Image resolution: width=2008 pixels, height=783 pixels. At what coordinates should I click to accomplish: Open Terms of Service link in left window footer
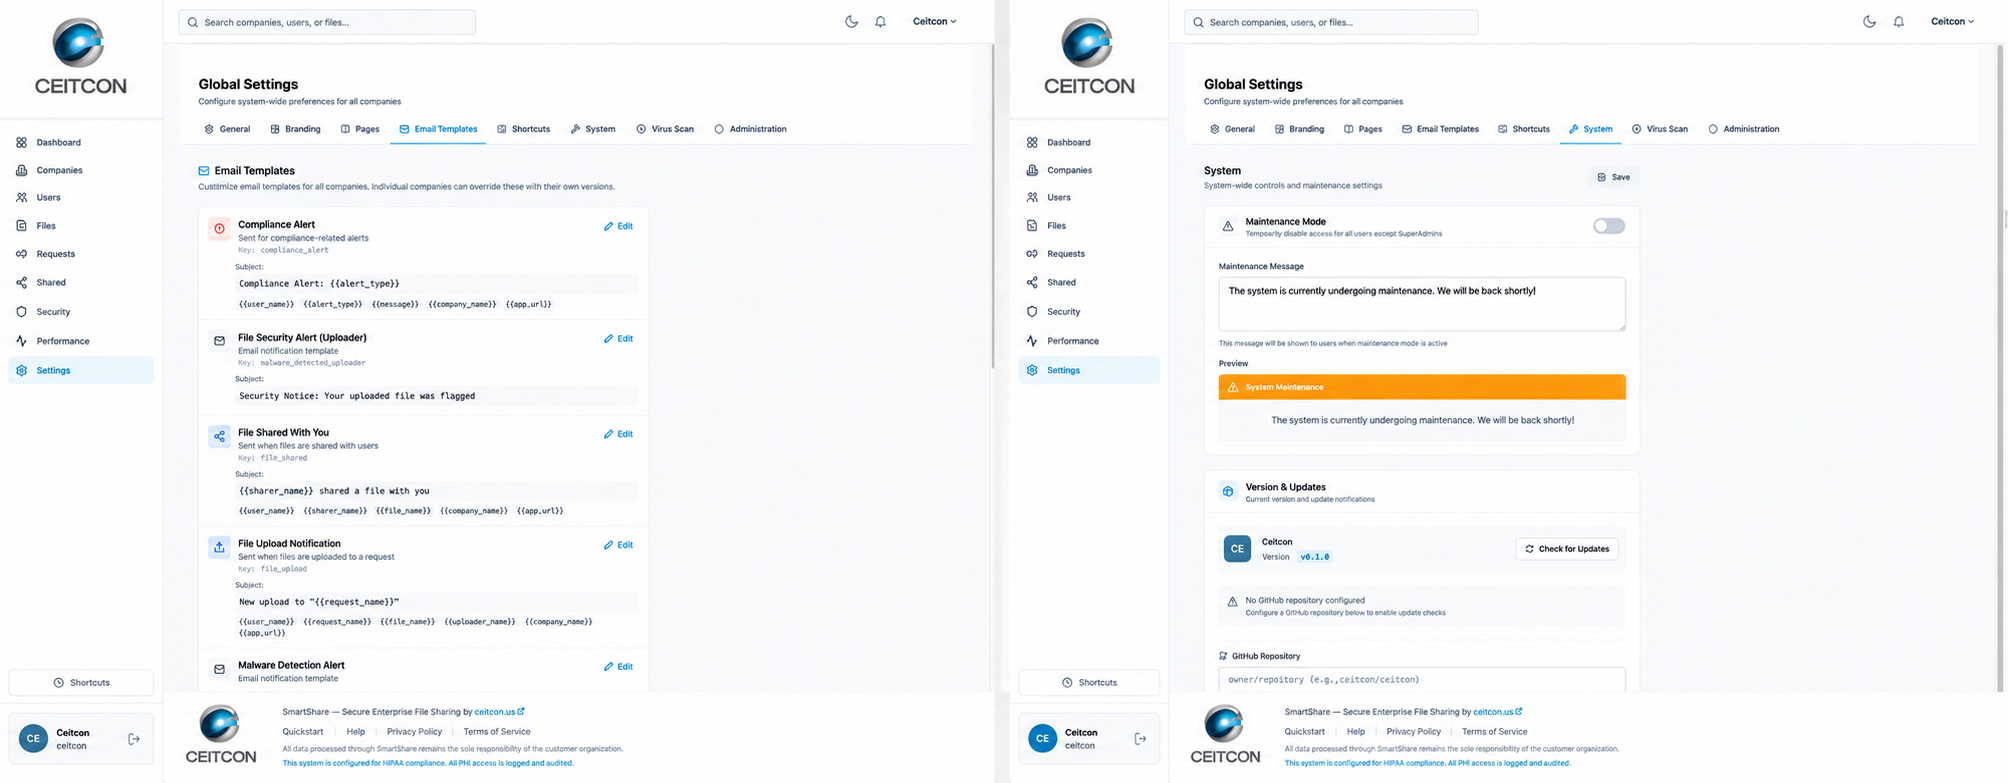[x=497, y=732]
